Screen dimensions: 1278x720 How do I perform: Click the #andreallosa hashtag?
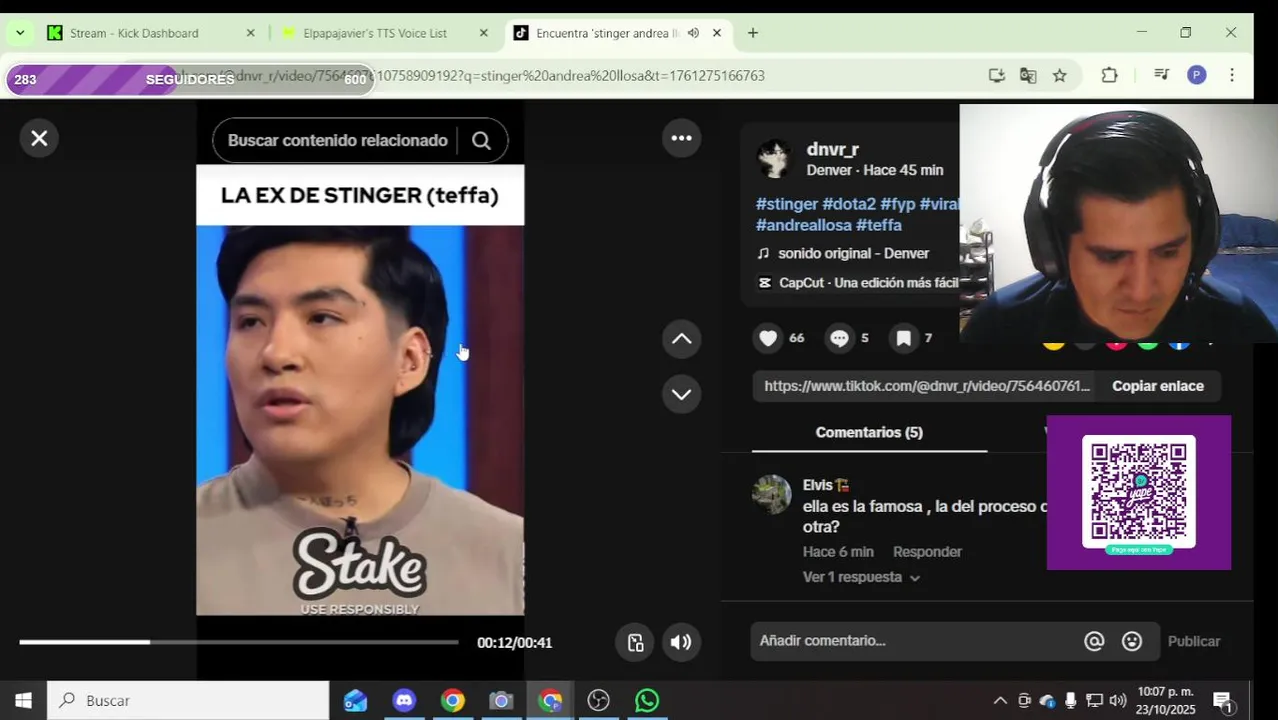(x=803, y=225)
